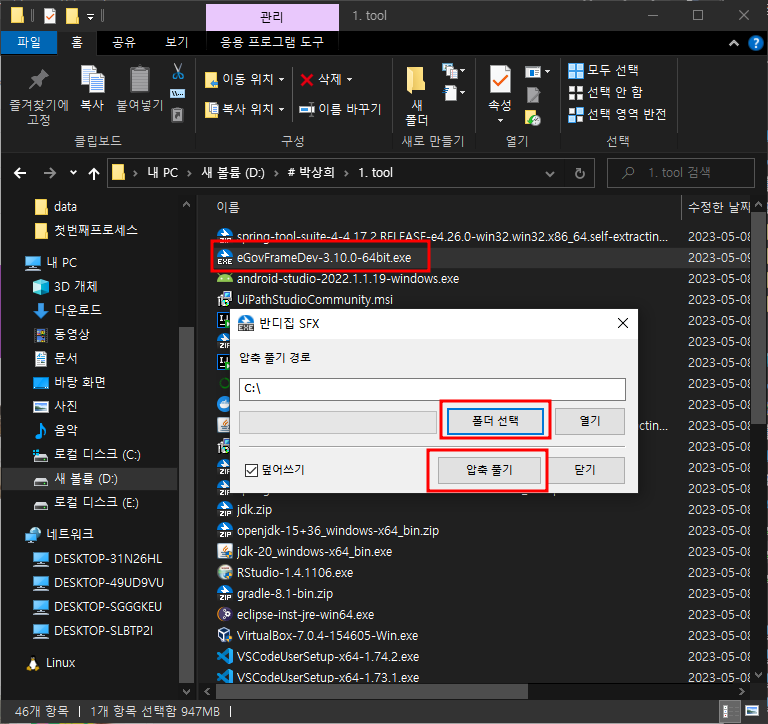Click 선택 안 함 (Select none)
768x724 pixels.
pyautogui.click(x=605, y=92)
